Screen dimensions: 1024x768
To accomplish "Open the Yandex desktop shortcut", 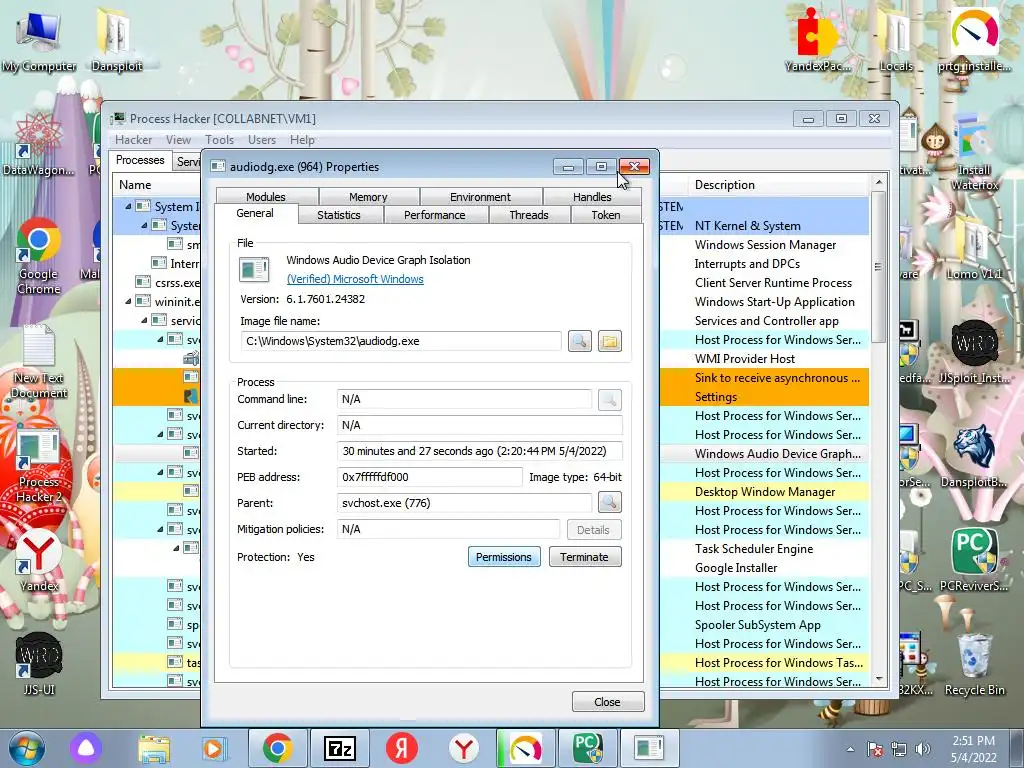I will coord(39,561).
